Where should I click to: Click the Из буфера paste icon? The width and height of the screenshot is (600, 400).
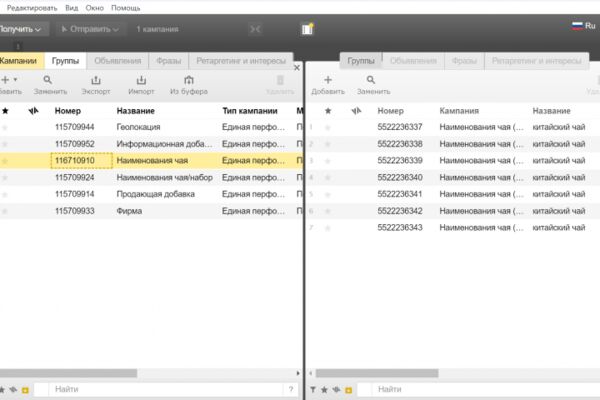click(x=189, y=80)
